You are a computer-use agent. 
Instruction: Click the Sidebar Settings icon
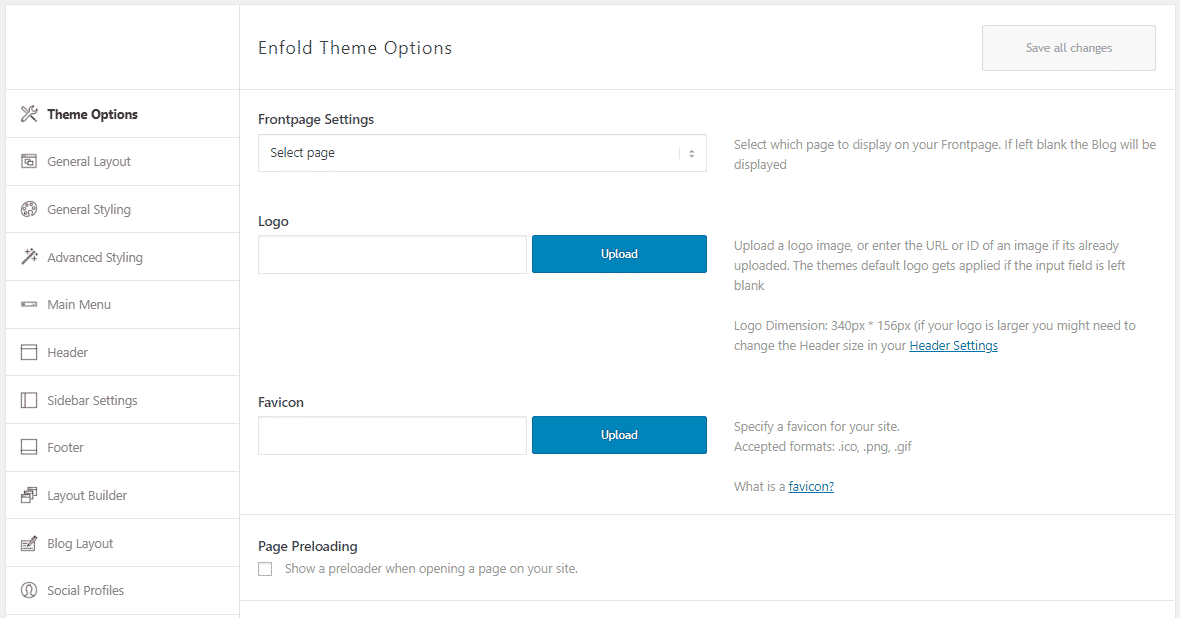pos(29,400)
